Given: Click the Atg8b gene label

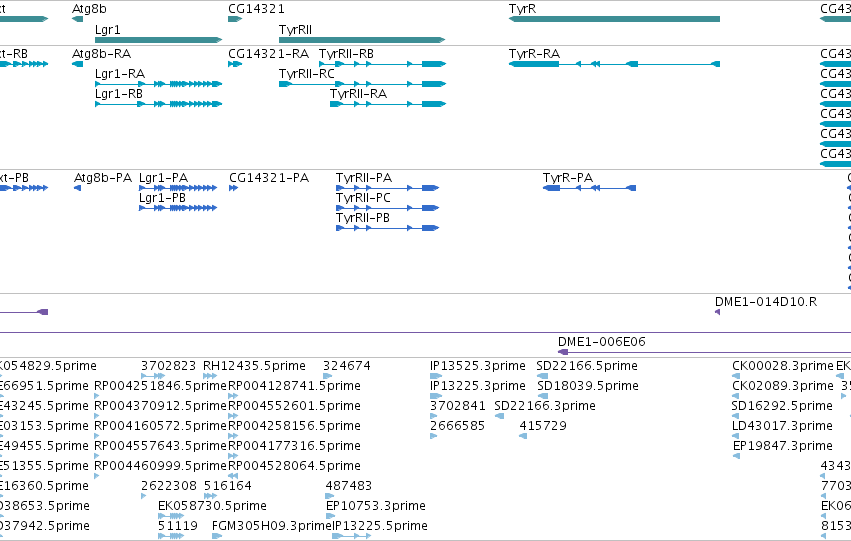Looking at the screenshot, I should pyautogui.click(x=90, y=9).
